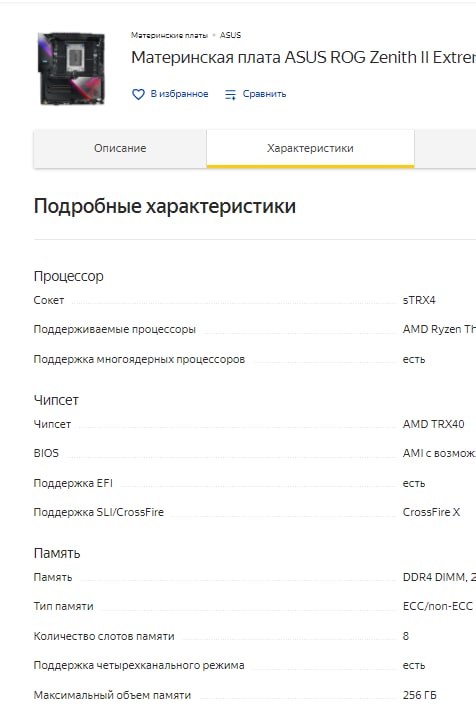Click the Чипсет section heading

click(56, 400)
